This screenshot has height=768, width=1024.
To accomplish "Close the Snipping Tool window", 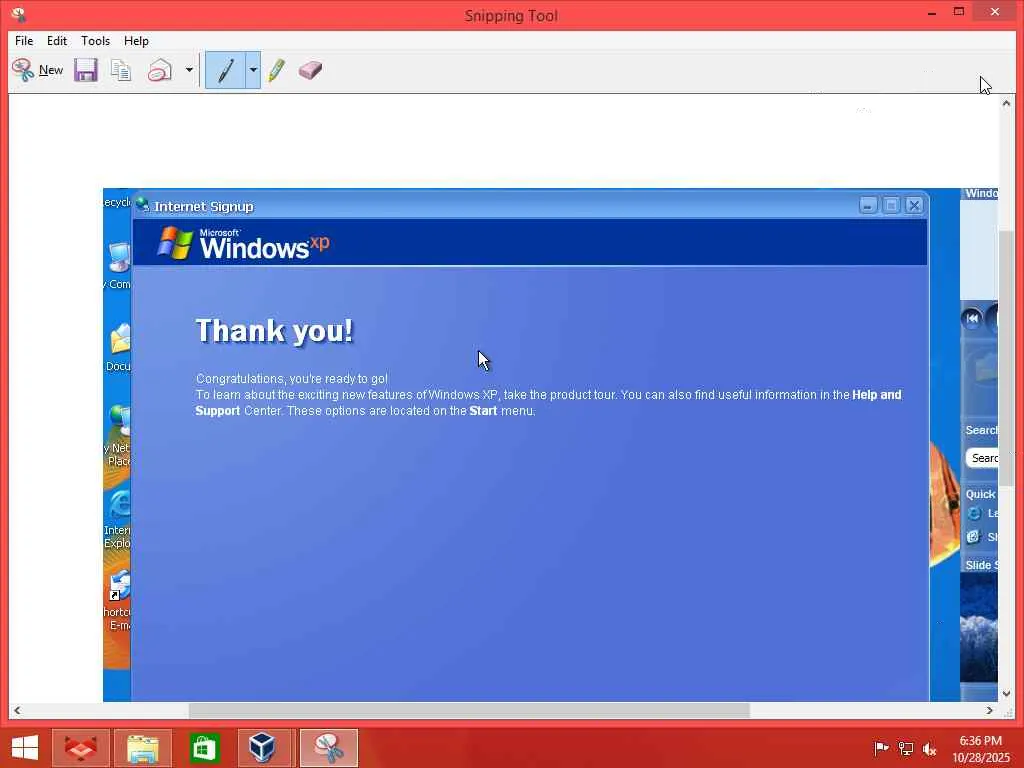I will coord(995,12).
